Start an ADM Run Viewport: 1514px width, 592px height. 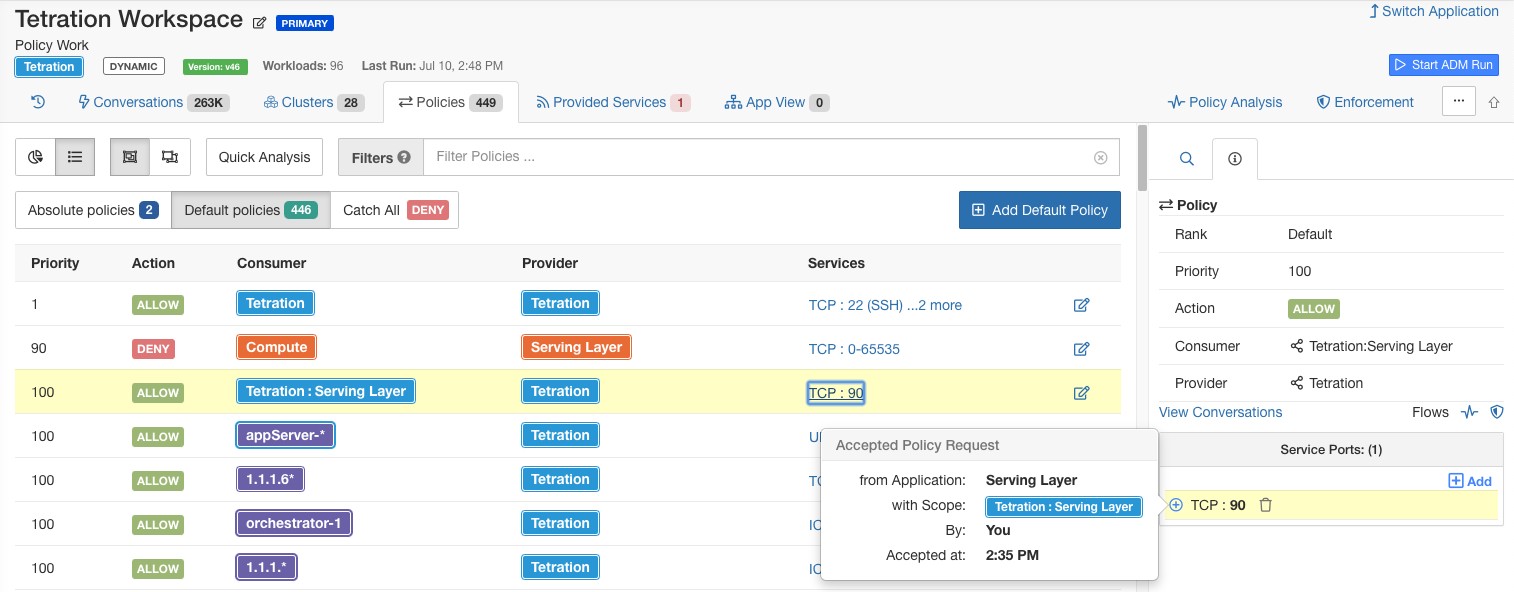pos(1443,64)
